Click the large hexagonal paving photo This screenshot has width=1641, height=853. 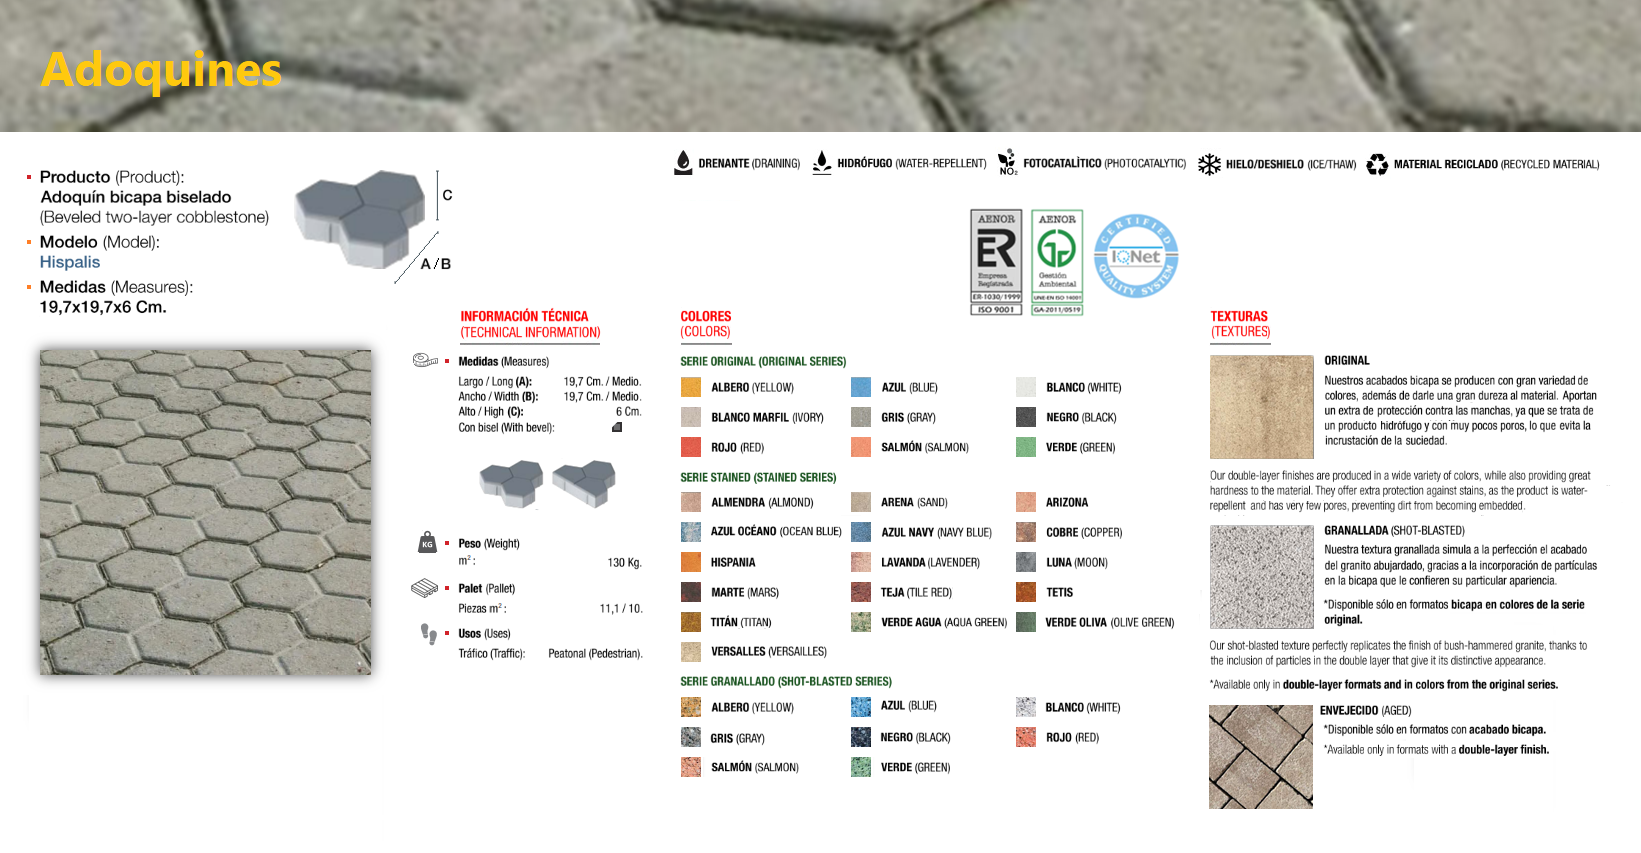(x=205, y=511)
